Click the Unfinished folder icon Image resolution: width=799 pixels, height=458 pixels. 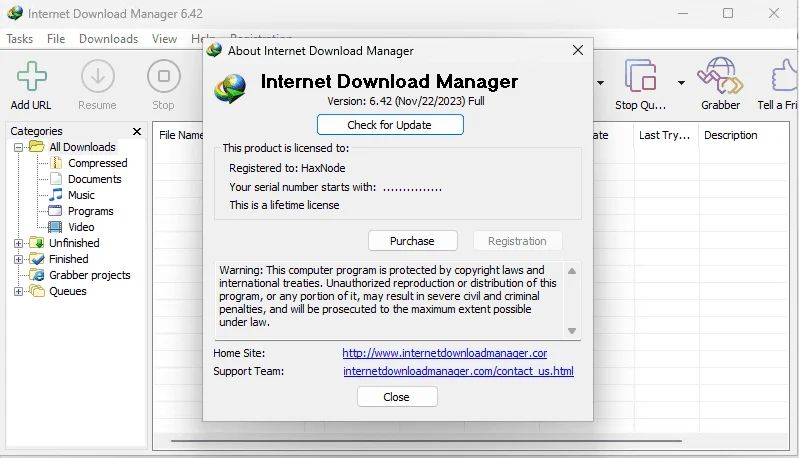[37, 243]
